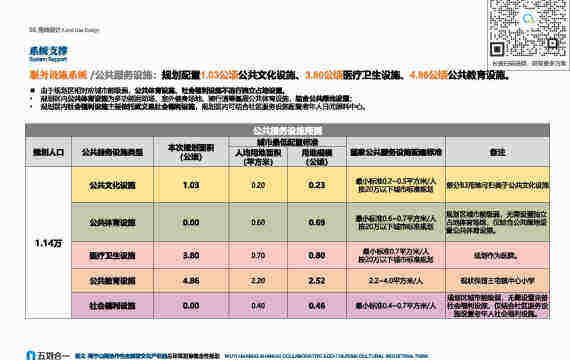Click the '2.52' land scale cell
The image size is (570, 360).
coord(317,280)
